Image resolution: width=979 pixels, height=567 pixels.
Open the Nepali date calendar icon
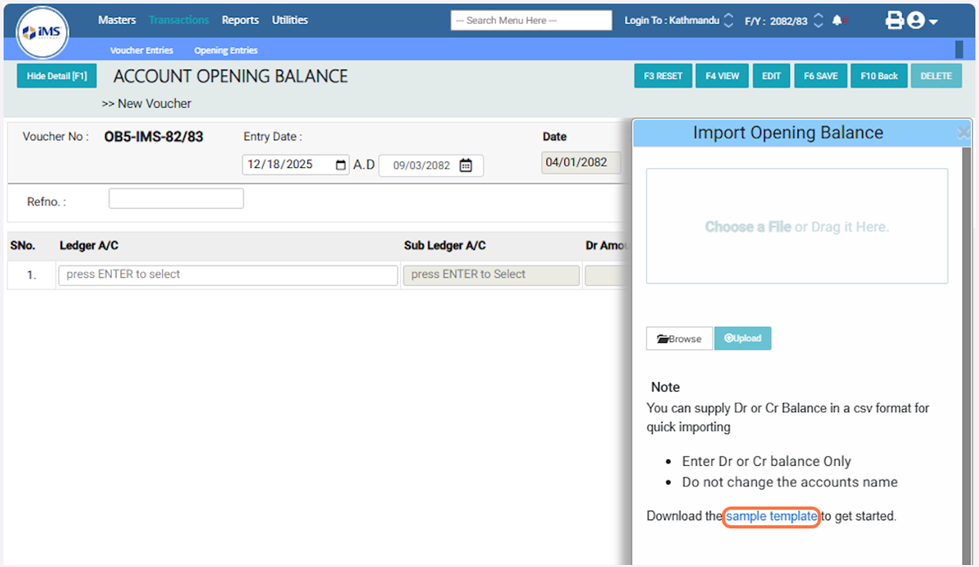click(x=466, y=166)
